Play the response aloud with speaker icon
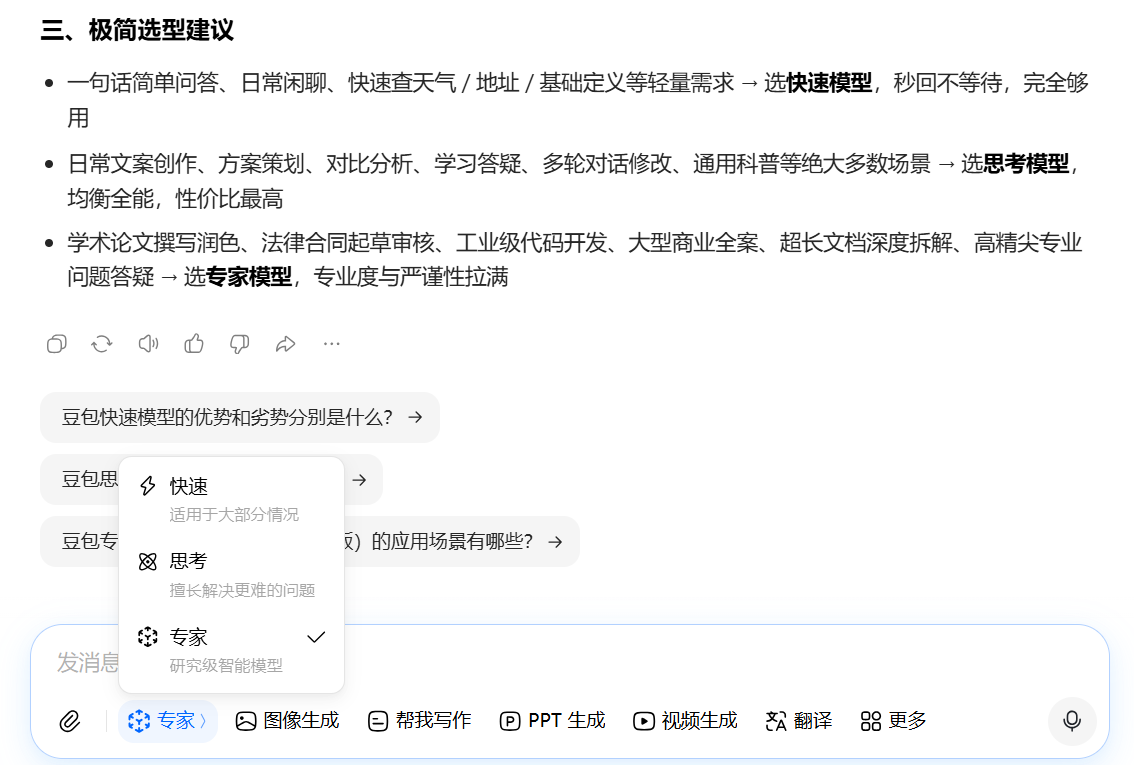The image size is (1134, 765). click(148, 344)
